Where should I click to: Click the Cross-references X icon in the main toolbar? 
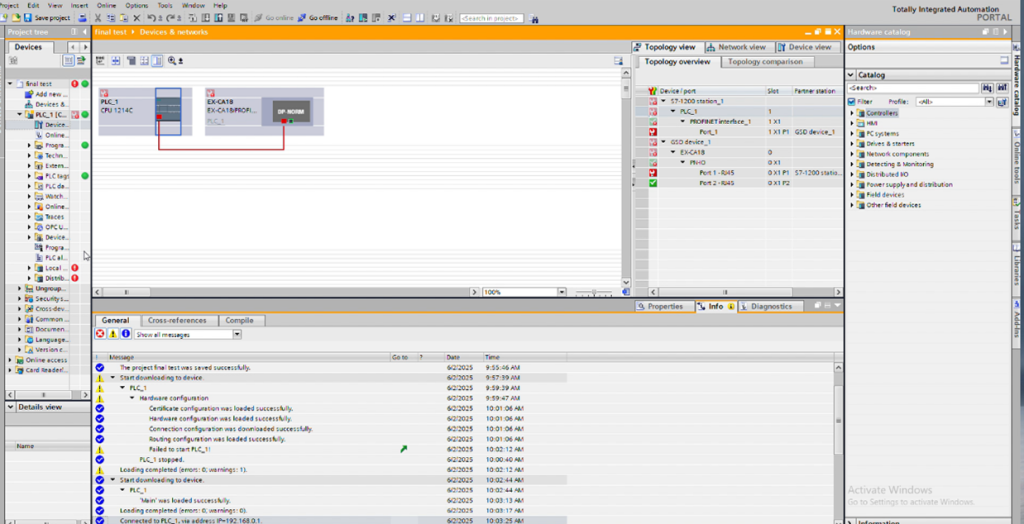coord(391,18)
